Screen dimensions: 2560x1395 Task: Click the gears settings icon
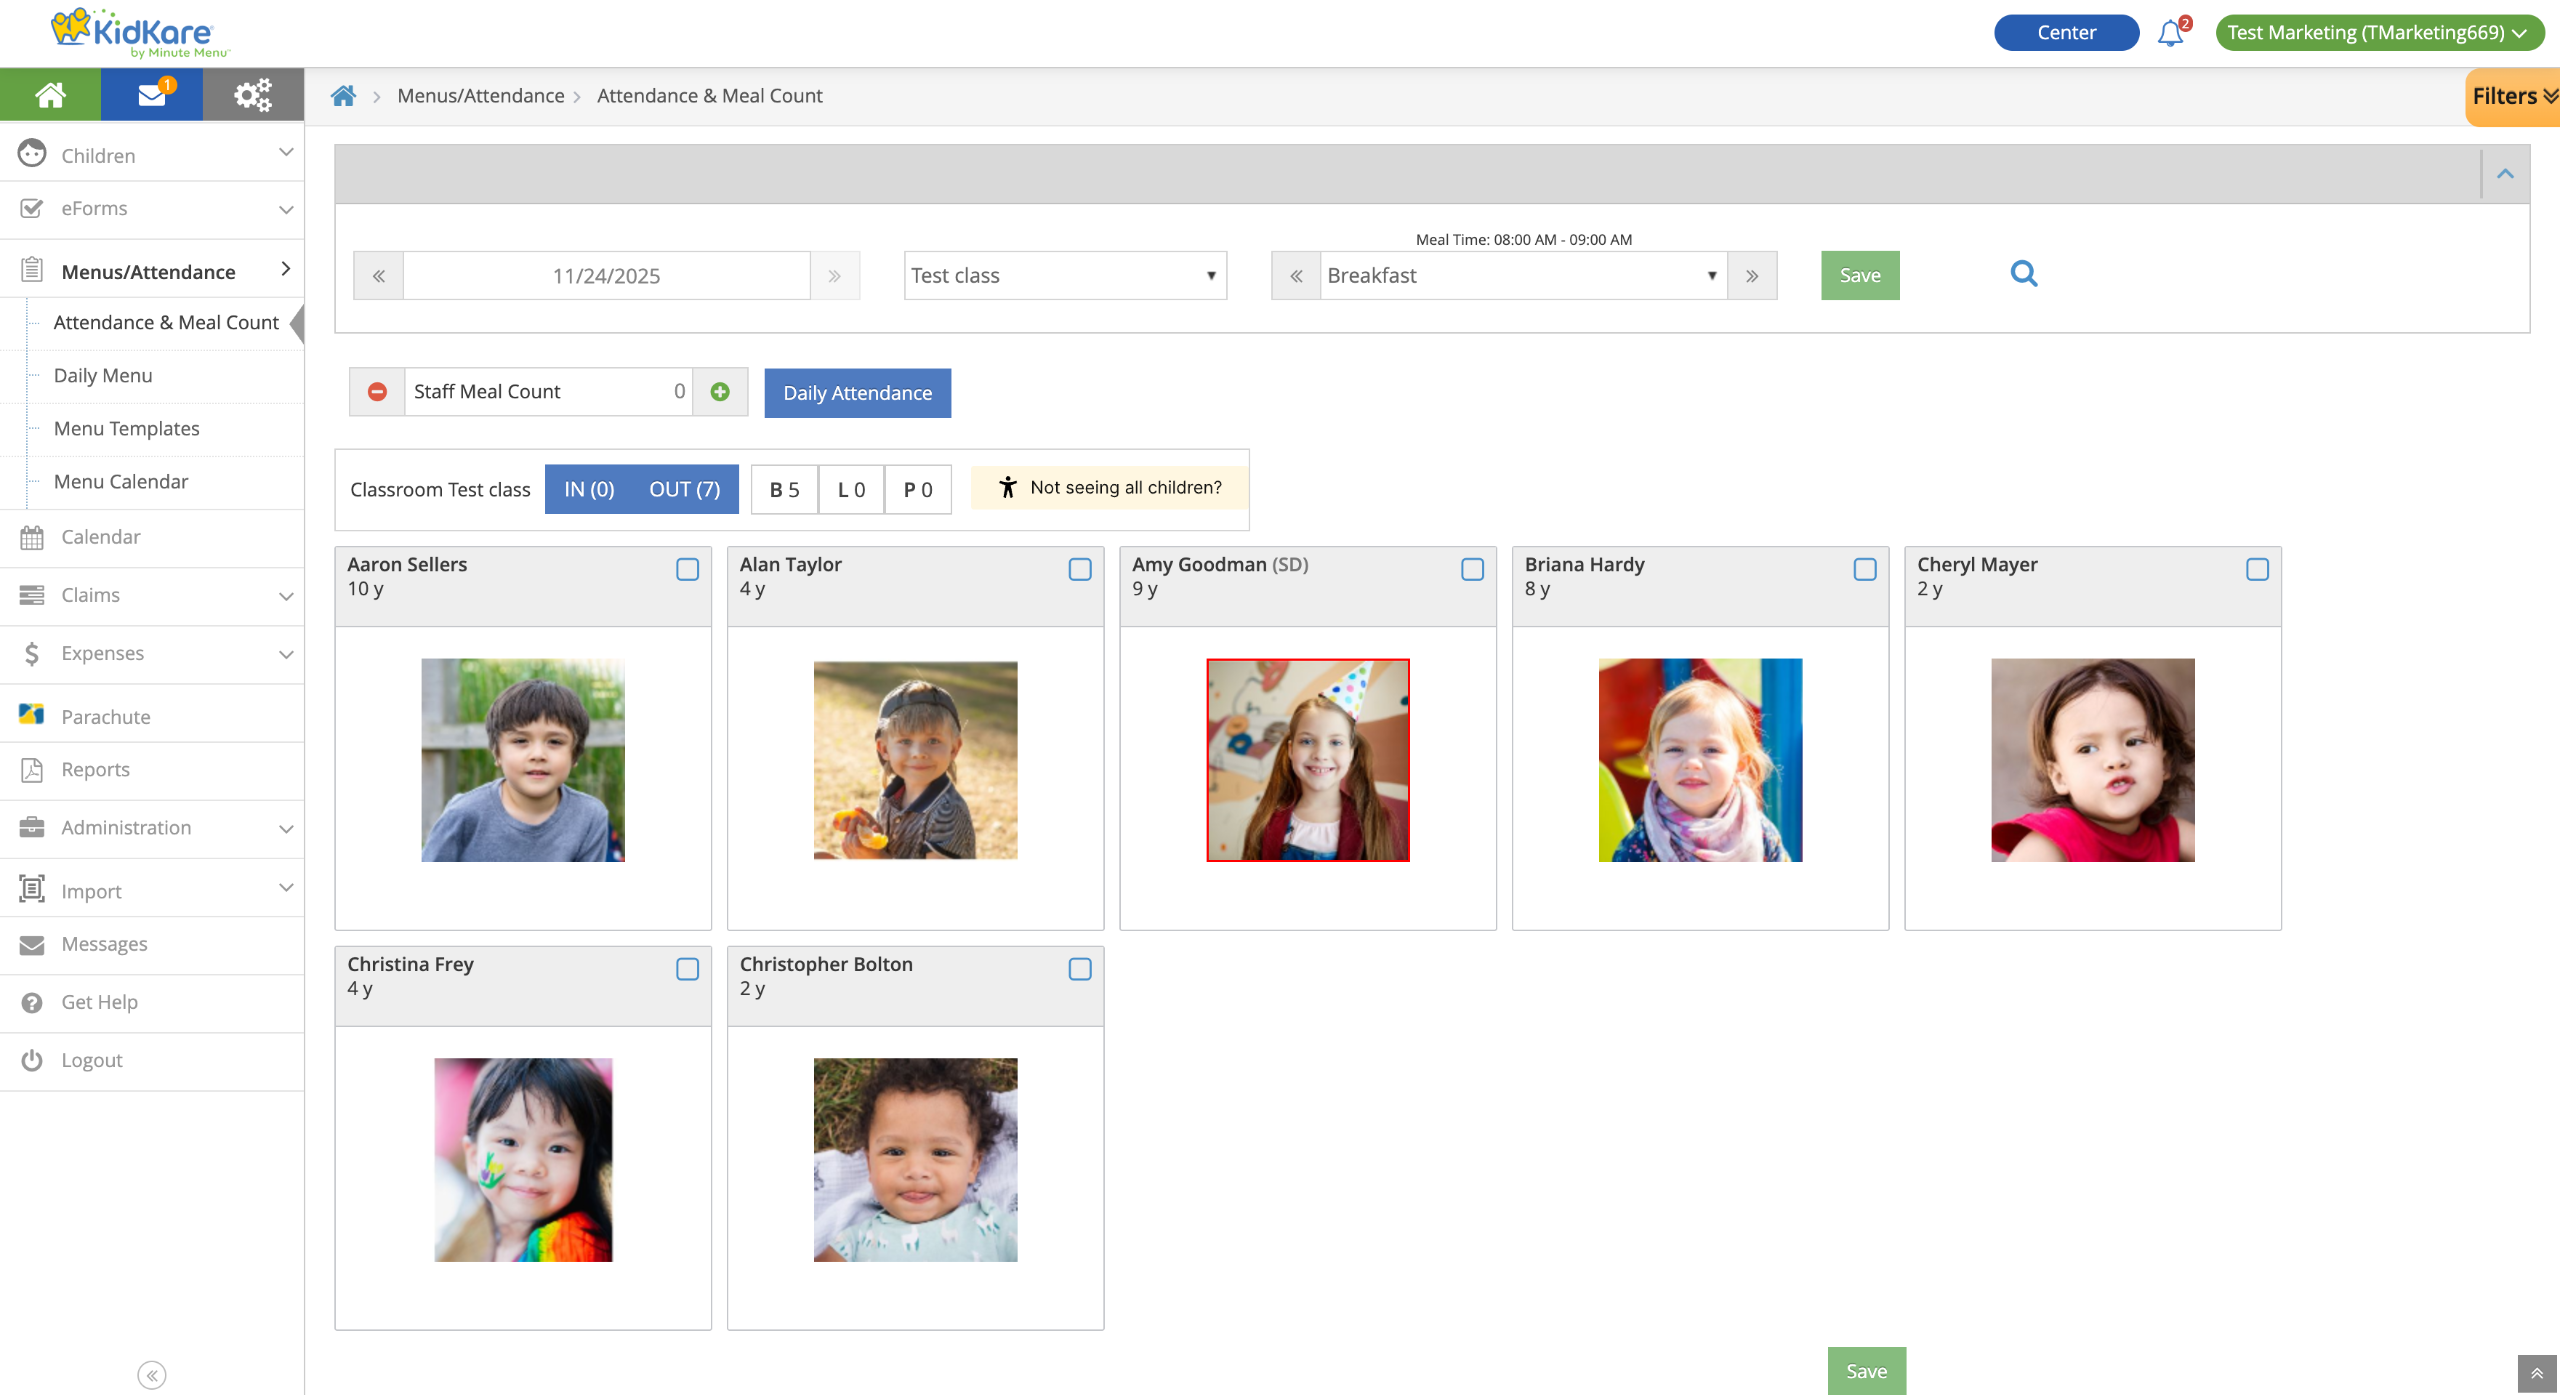point(253,95)
